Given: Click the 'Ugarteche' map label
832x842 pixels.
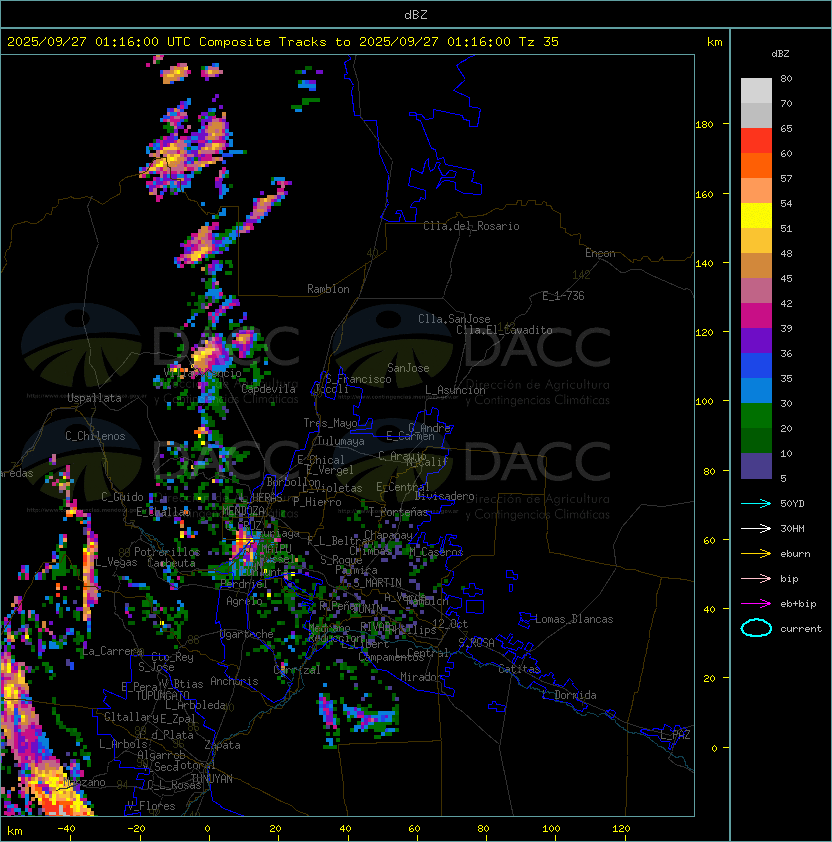Looking at the screenshot, I should (x=247, y=634).
